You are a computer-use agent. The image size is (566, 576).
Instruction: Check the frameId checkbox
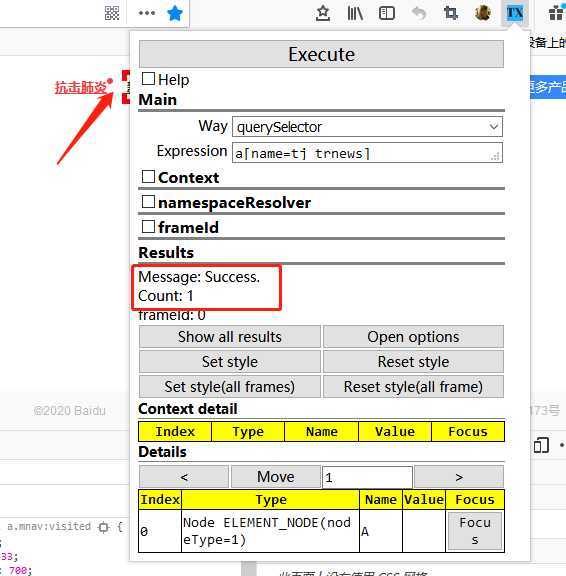point(148,227)
